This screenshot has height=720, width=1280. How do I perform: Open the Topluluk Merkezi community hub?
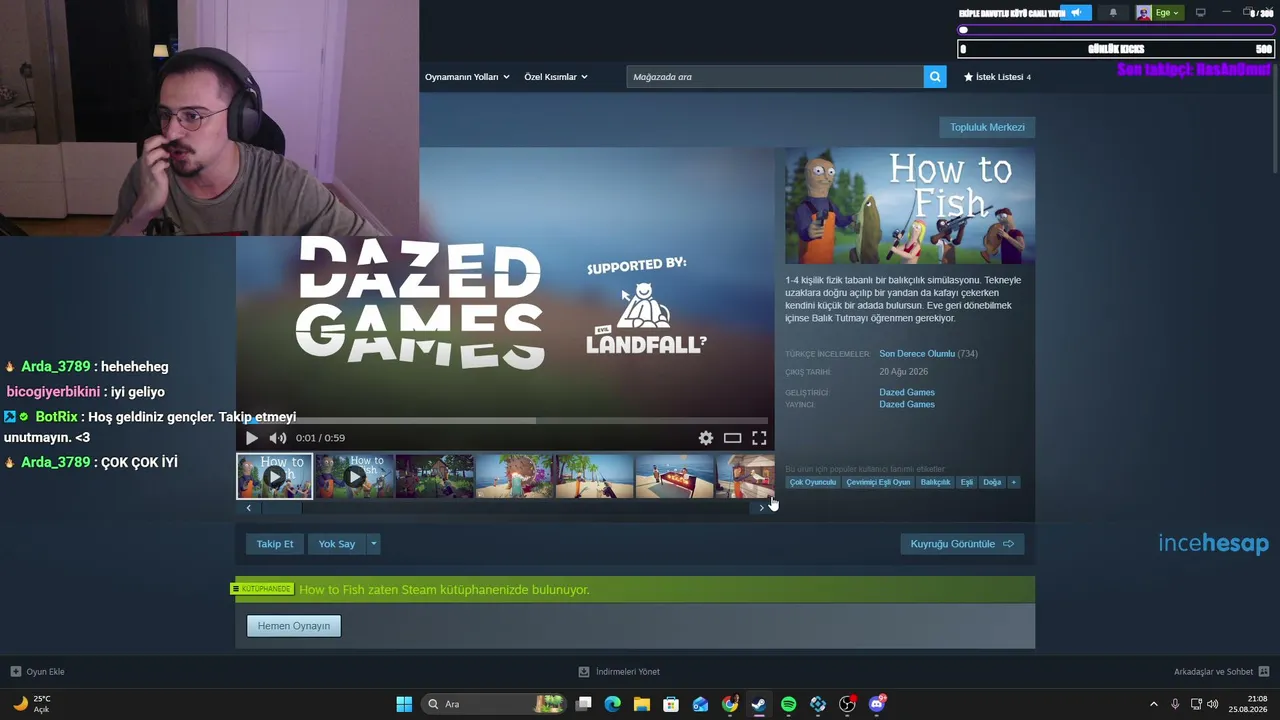pos(987,127)
